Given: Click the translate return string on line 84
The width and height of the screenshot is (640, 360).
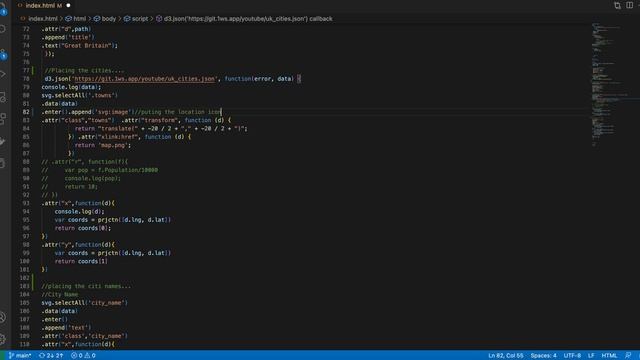Looking at the screenshot, I should pos(161,129).
